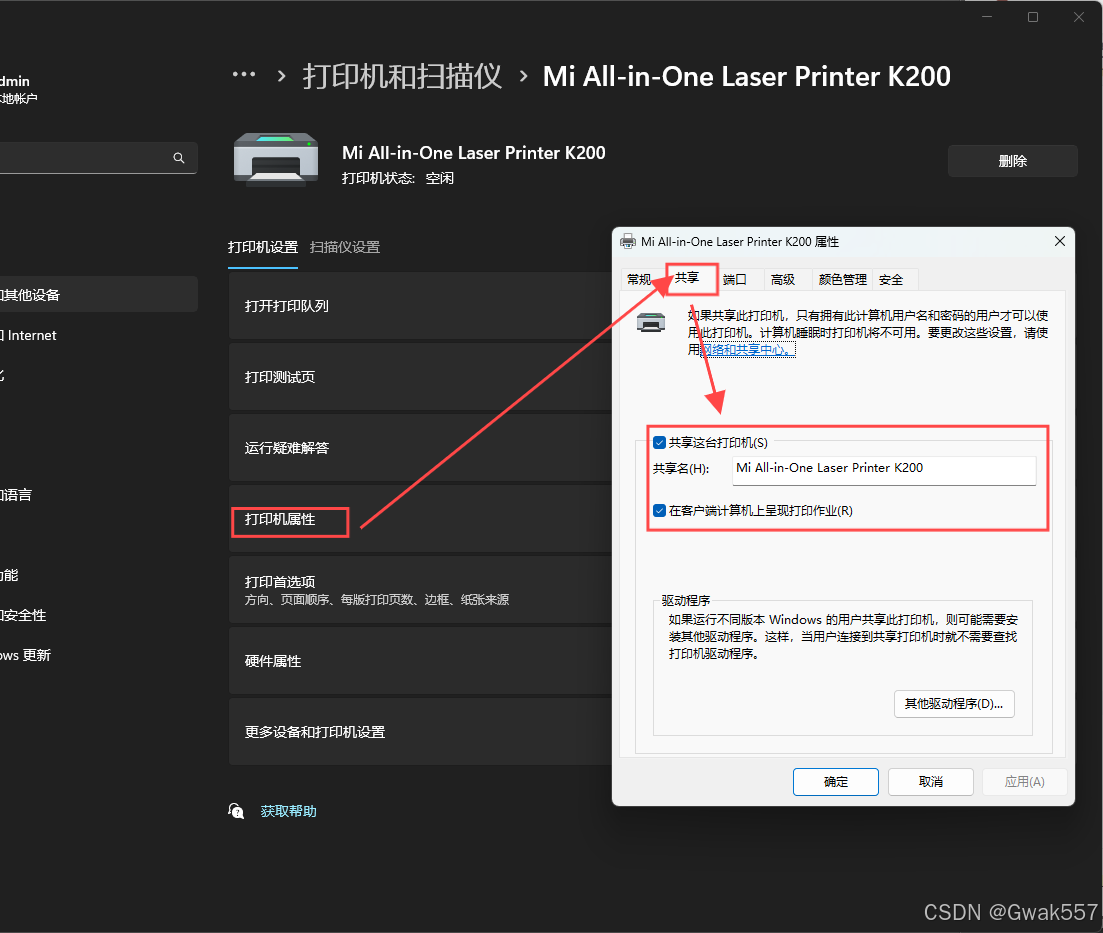Click 打印机状态: 空闲 status text
The image size is (1103, 933).
397,179
